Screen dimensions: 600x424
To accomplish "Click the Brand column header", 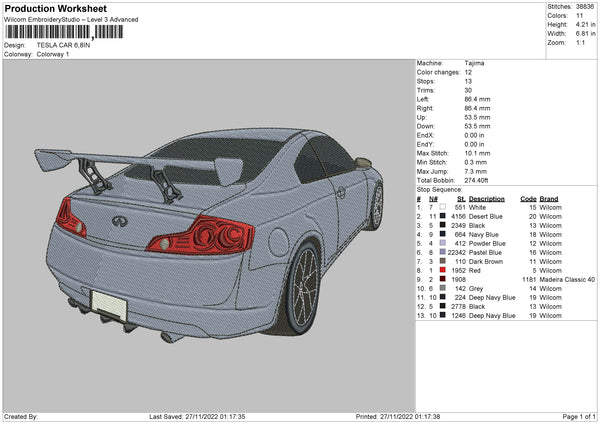I will (552, 198).
